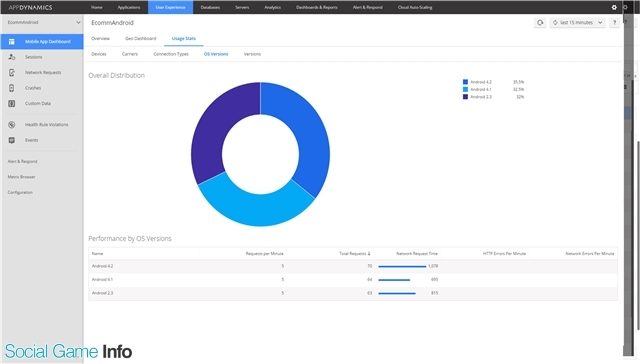The image size is (640, 364).
Task: Open the Databases top menu
Action: tap(210, 7)
